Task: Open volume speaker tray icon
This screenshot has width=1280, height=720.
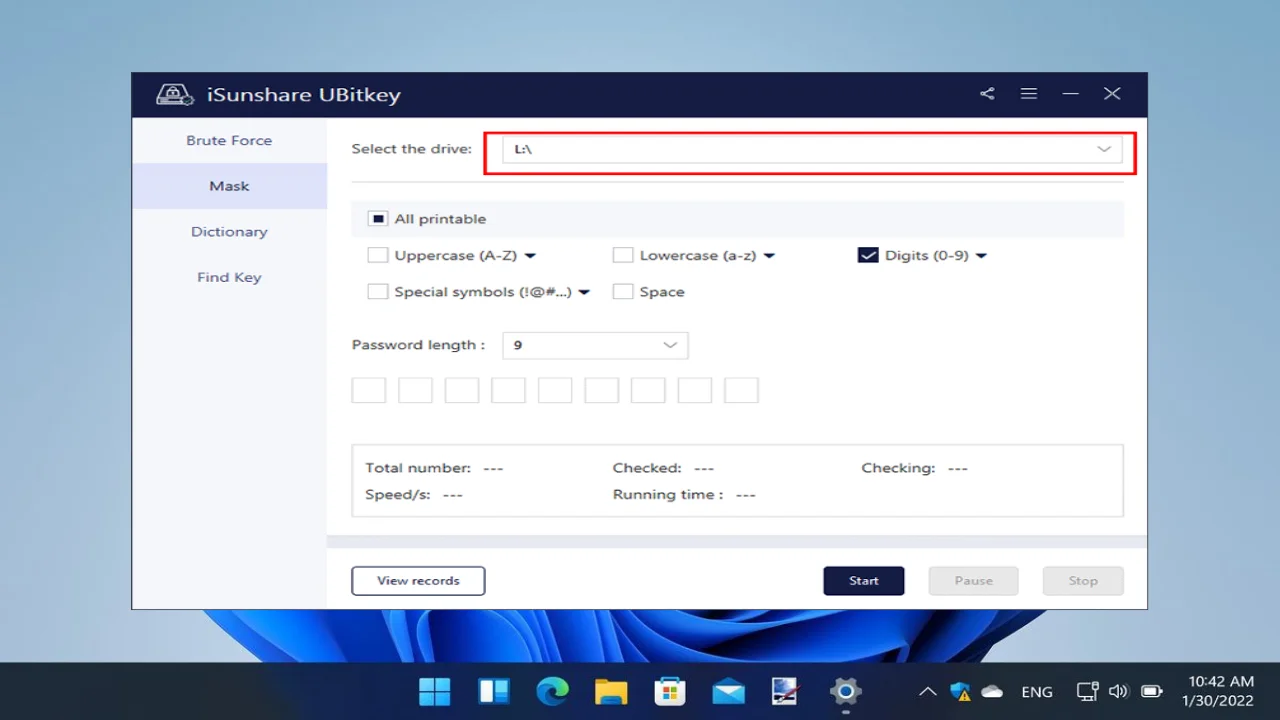Action: 1119,691
